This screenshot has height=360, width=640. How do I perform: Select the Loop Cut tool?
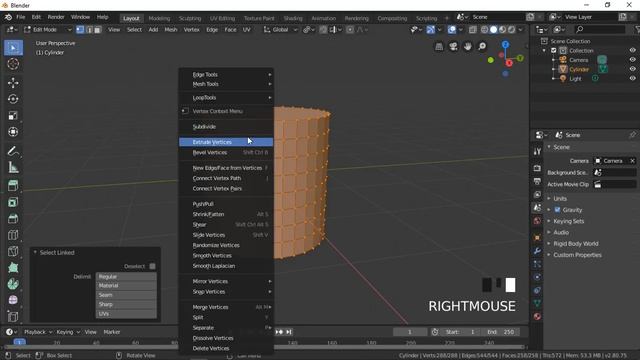coord(13,235)
